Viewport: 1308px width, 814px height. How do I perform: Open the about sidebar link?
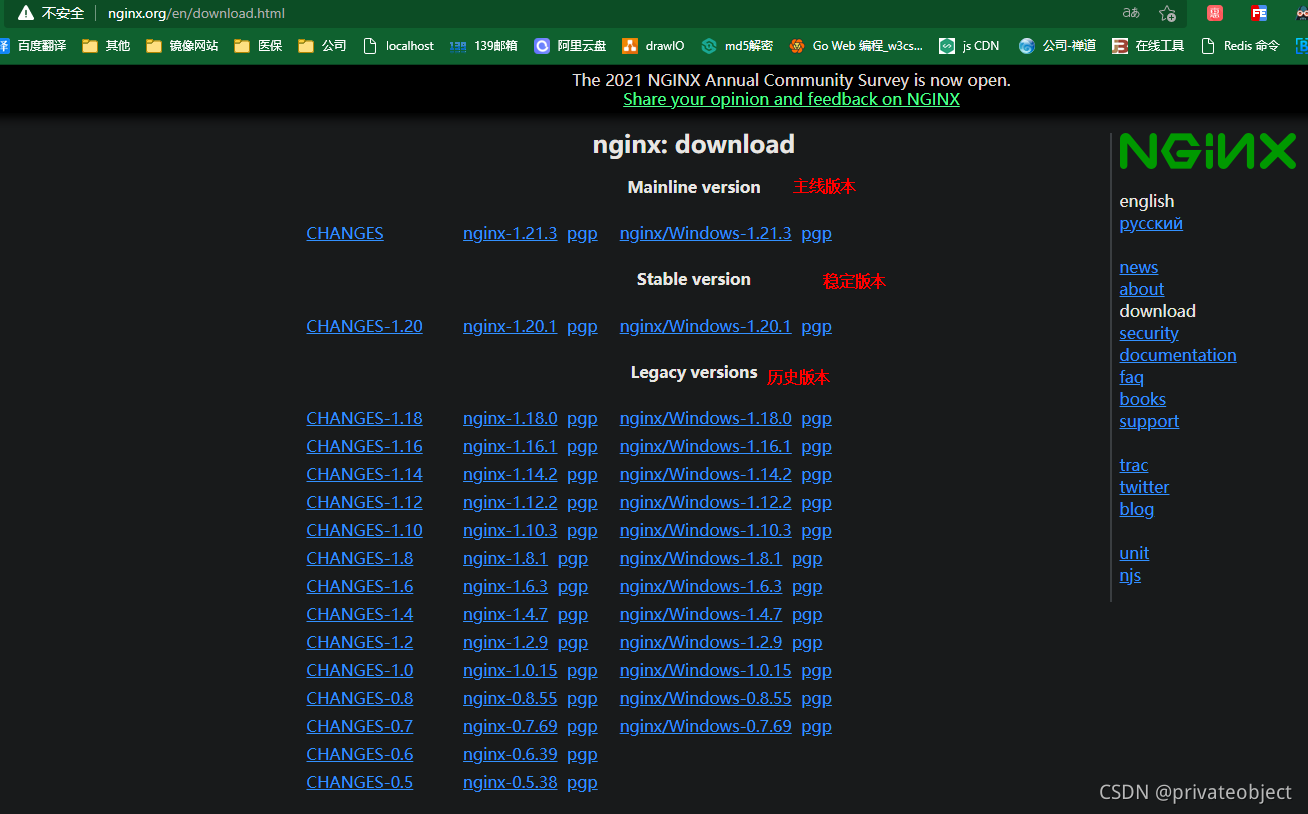(1142, 289)
